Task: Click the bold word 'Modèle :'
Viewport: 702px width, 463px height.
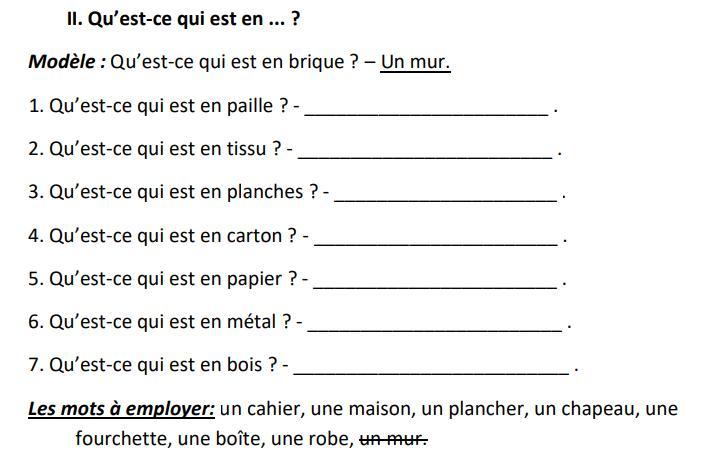Action: [x=67, y=62]
